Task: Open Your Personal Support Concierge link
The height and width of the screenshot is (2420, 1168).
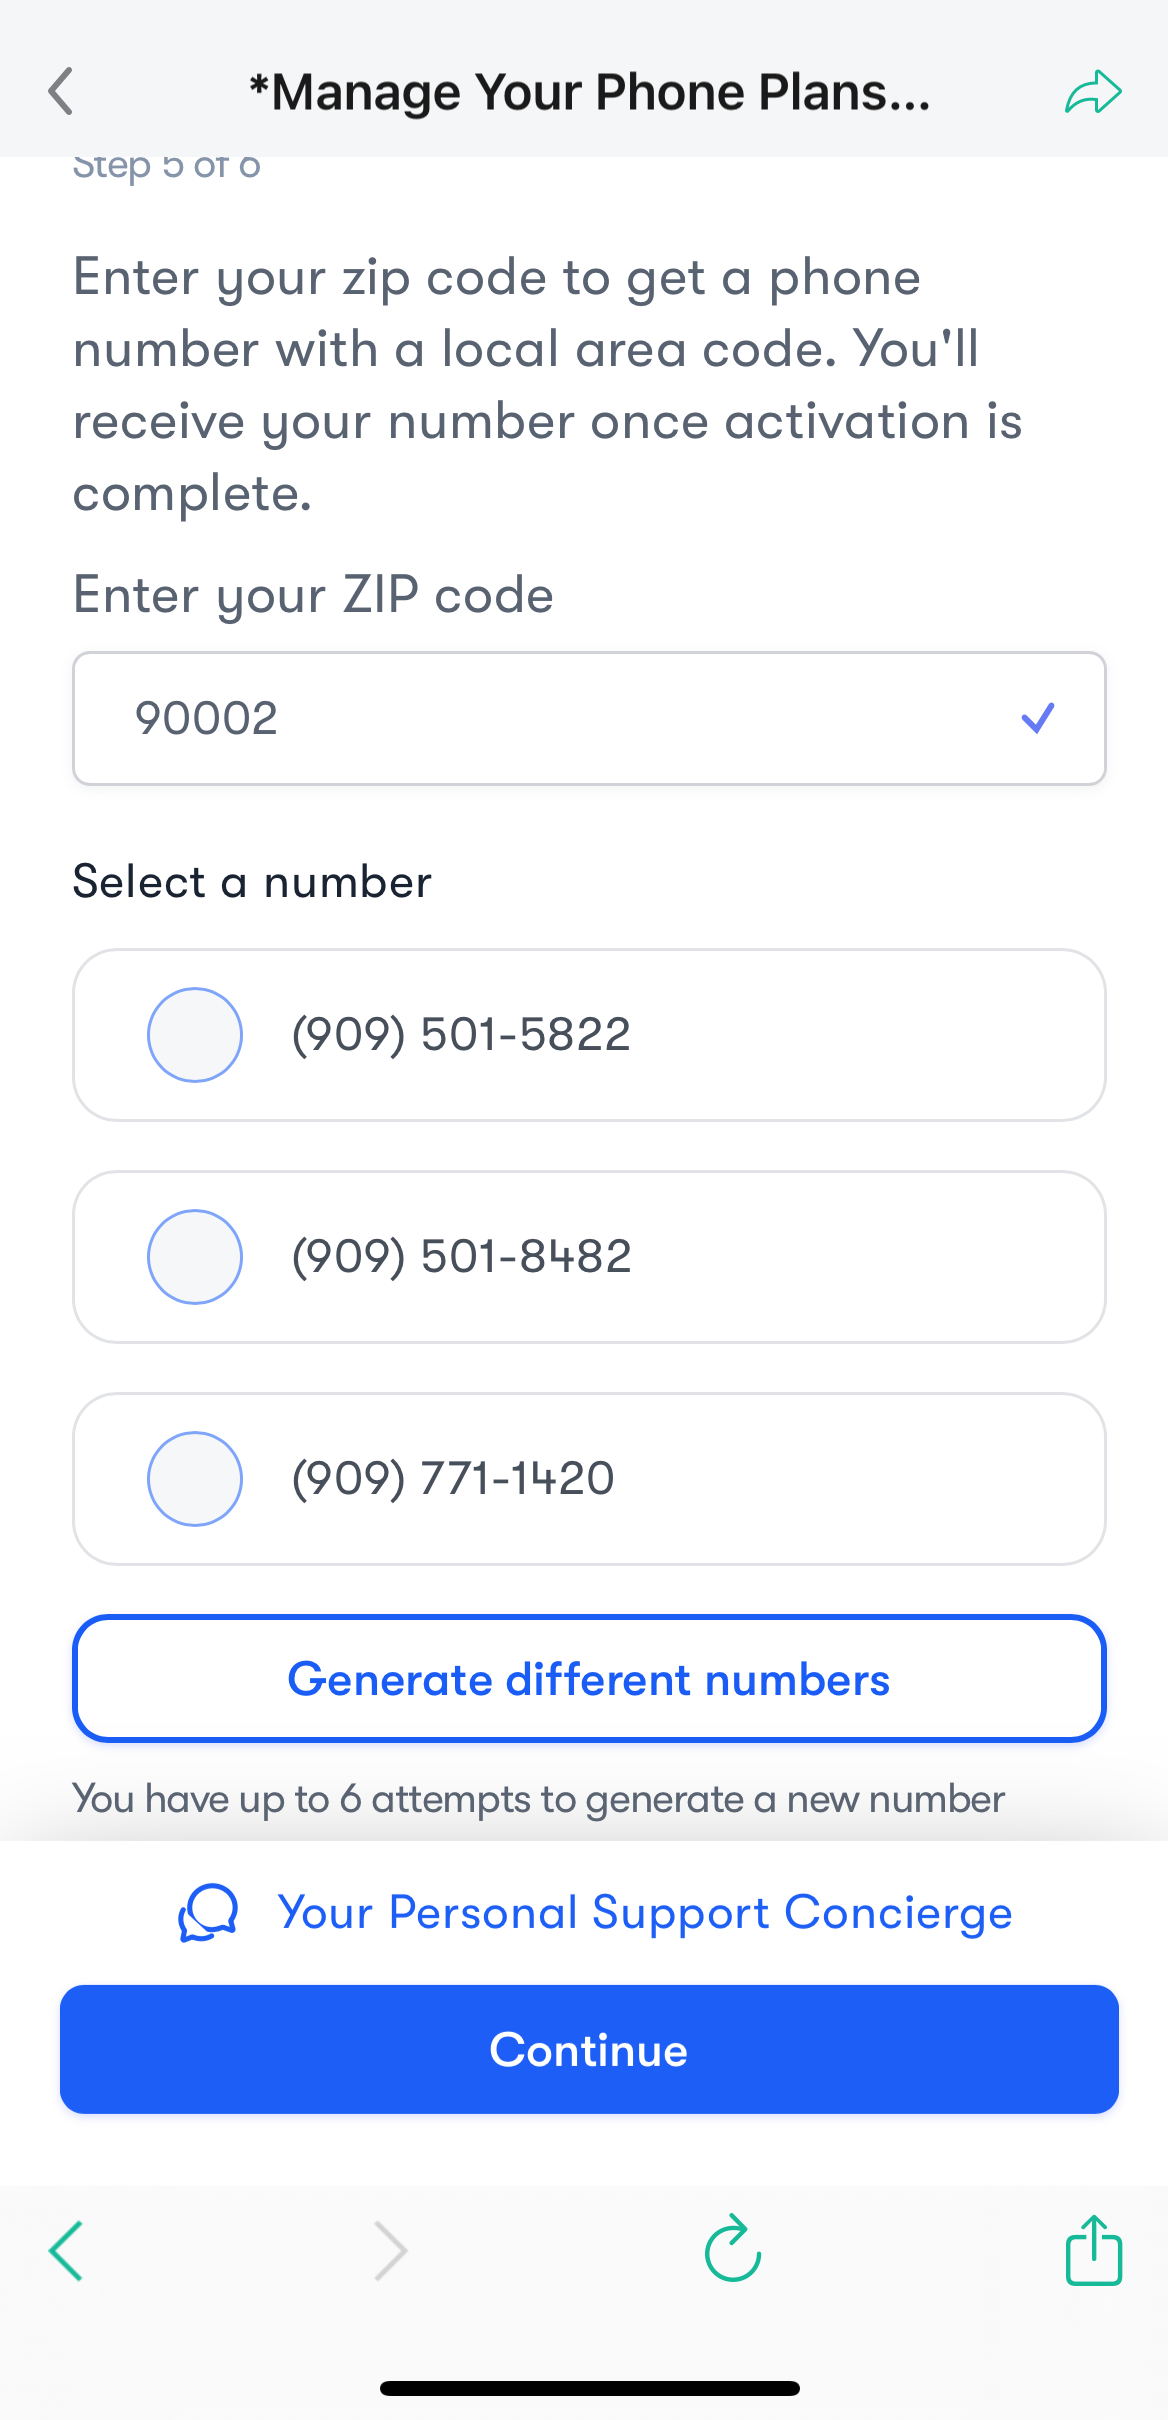Action: click(645, 1913)
